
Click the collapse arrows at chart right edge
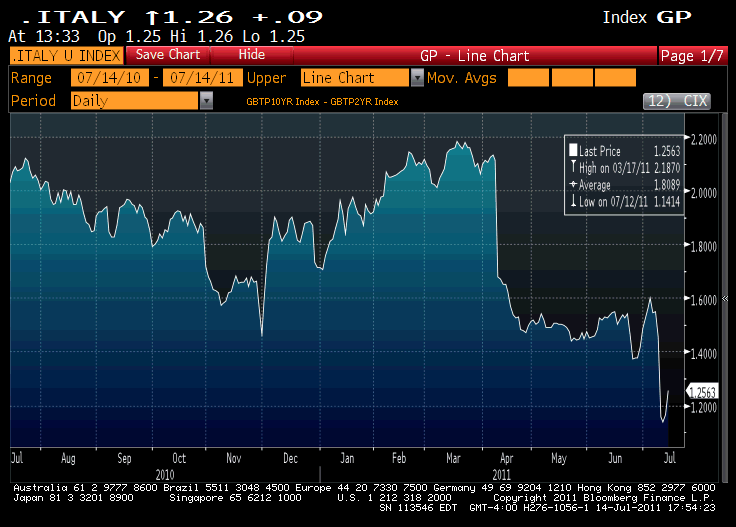[725, 298]
